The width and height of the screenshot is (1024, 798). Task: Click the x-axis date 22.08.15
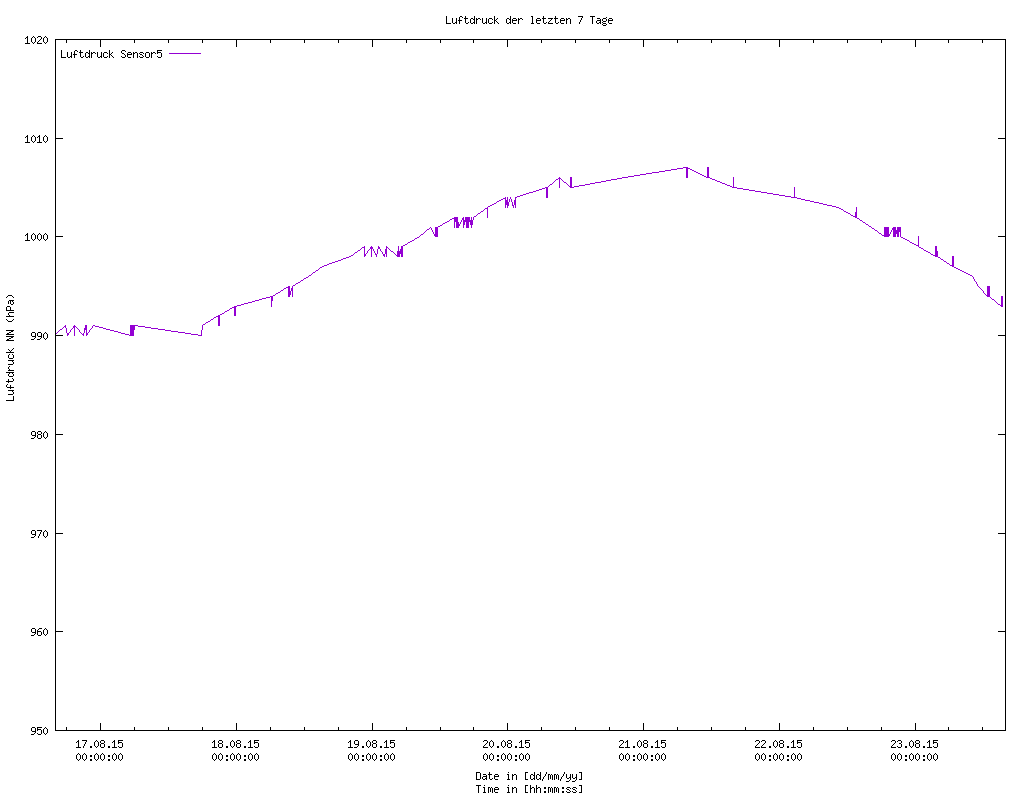(778, 744)
